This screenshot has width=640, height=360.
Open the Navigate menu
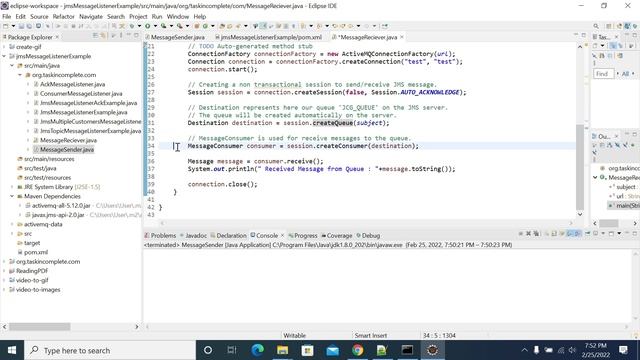click(91, 17)
